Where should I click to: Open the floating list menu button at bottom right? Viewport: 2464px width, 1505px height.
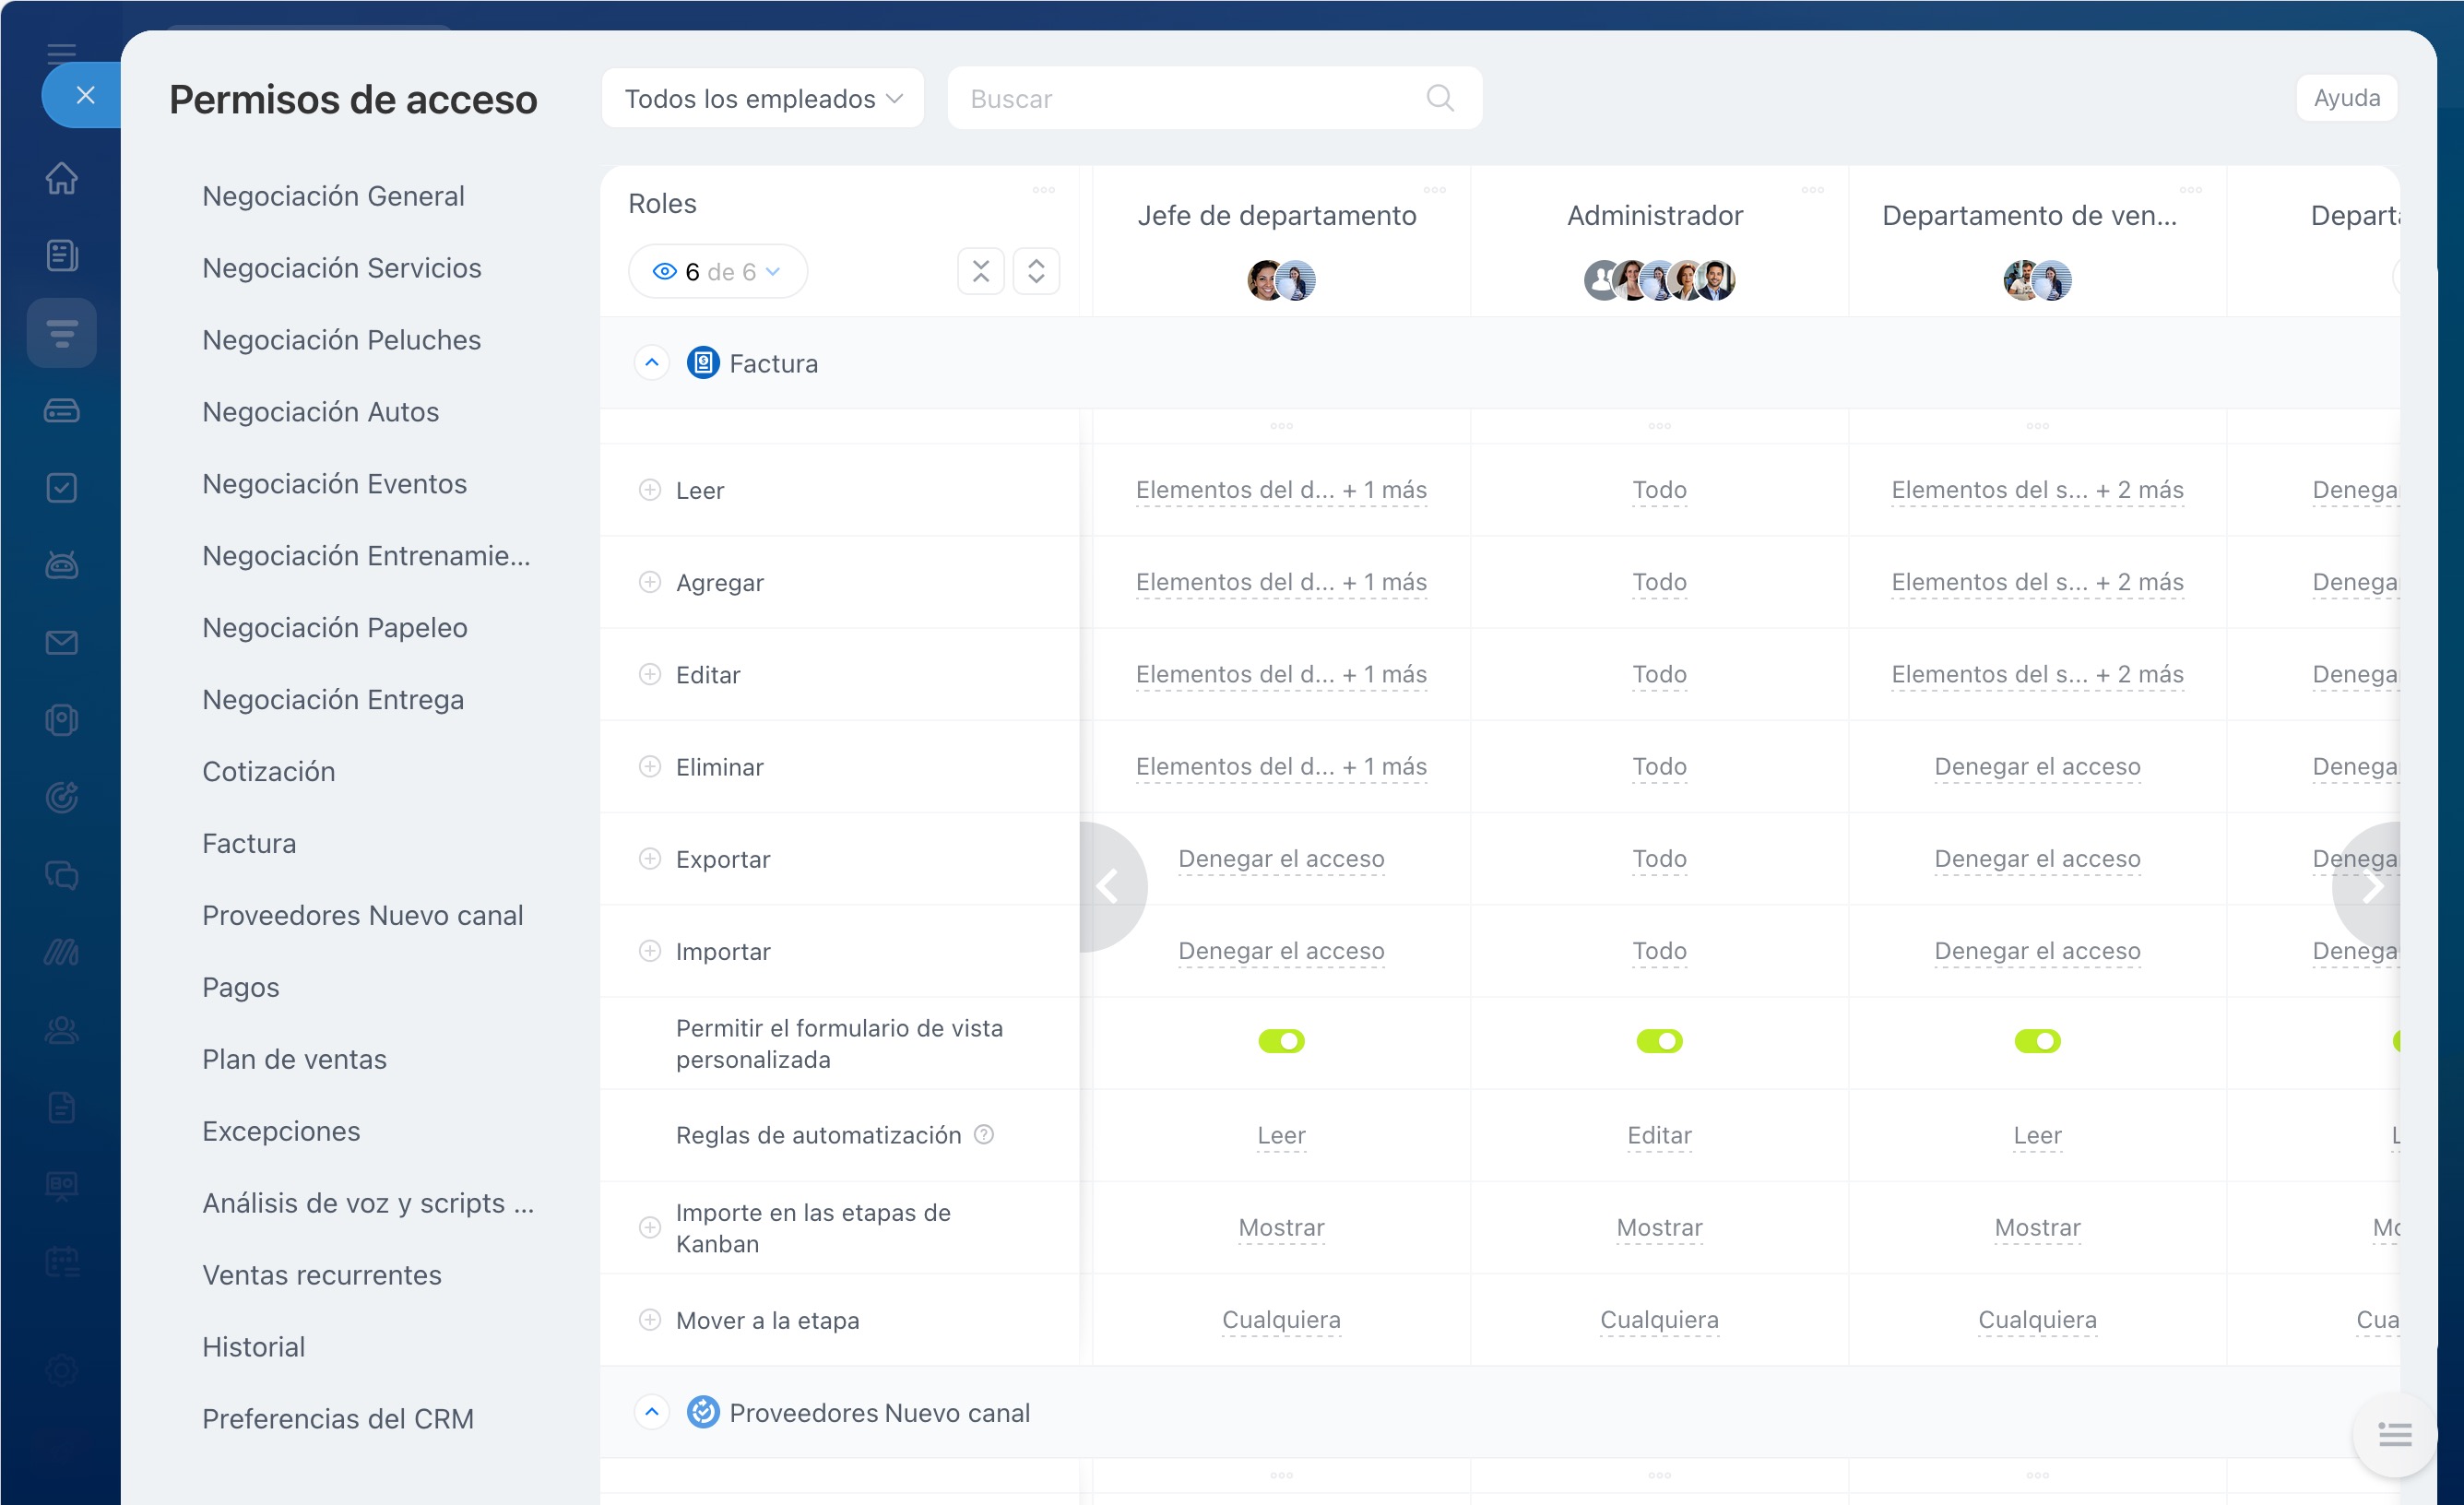2394,1435
